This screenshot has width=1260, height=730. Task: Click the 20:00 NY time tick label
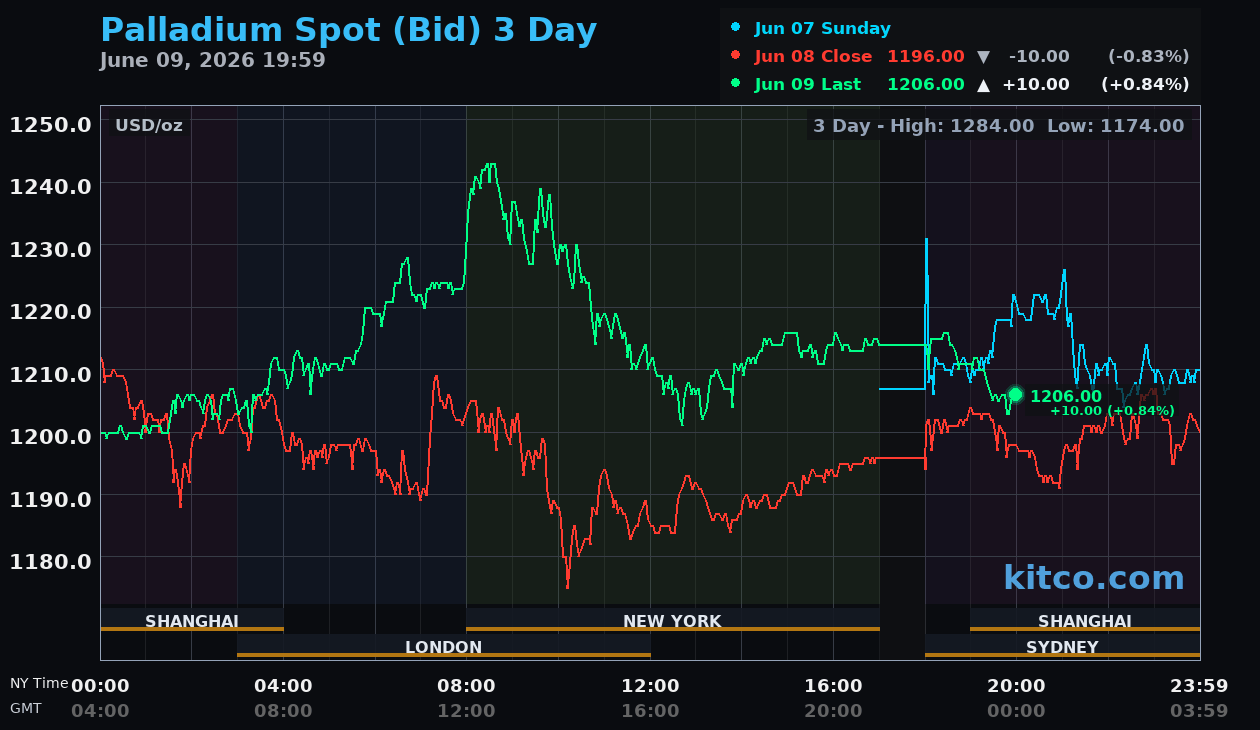point(1017,686)
